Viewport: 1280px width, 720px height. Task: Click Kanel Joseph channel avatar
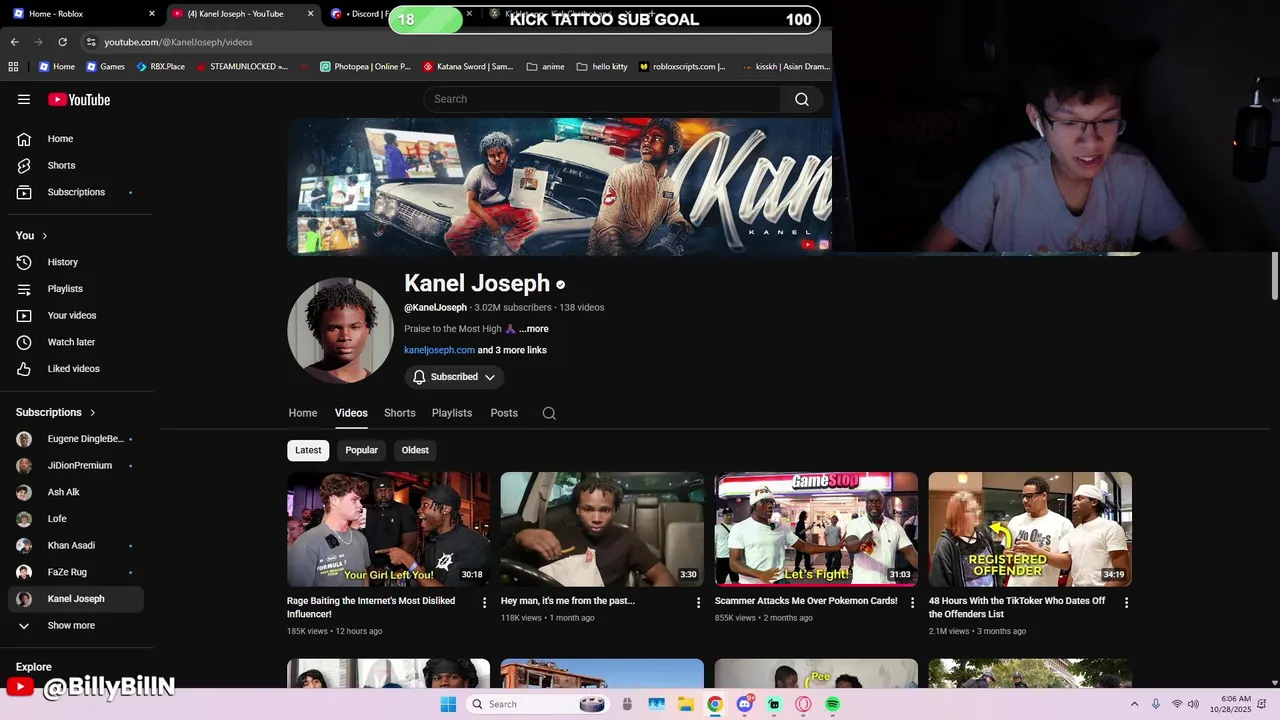340,330
